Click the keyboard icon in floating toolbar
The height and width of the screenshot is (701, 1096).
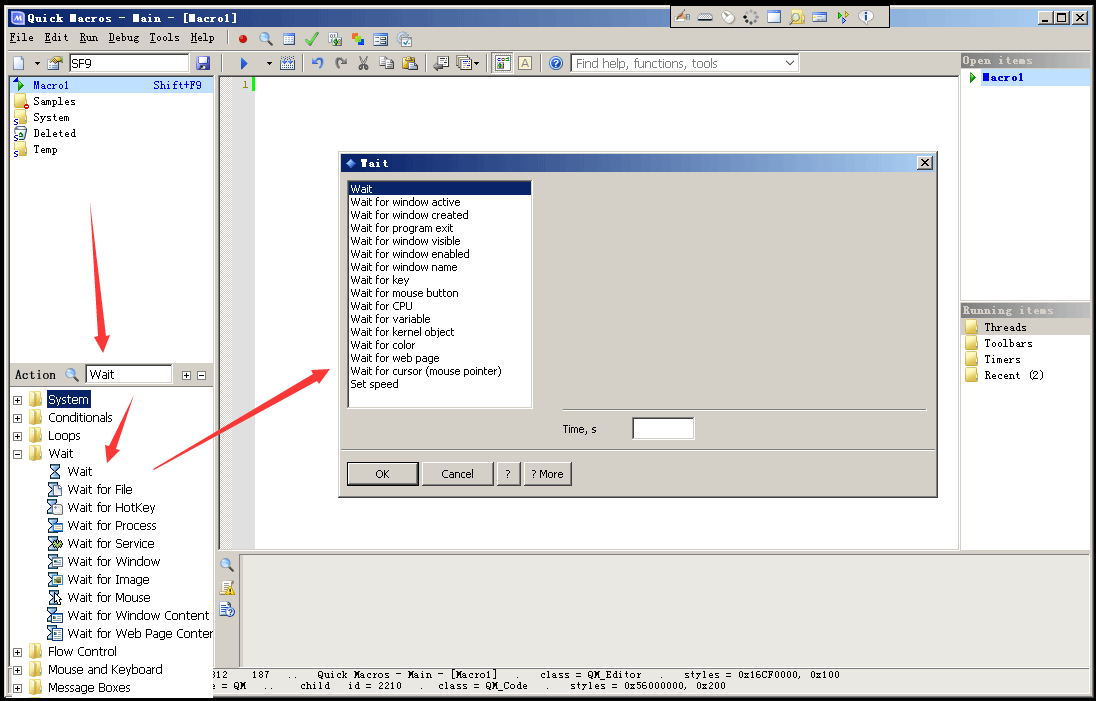(x=705, y=17)
